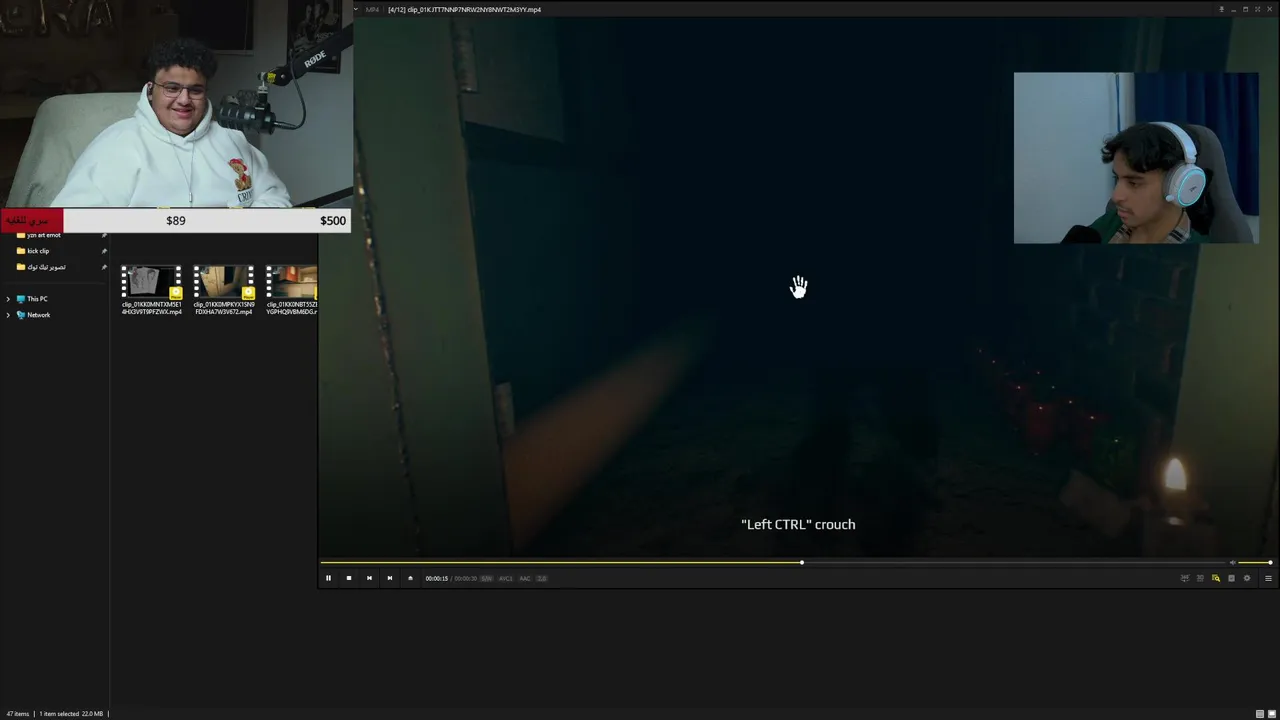Click the player title clip_01KJTT7NNP7NRW2NY8NWT2M3YY.mp4
The width and height of the screenshot is (1280, 720).
pos(474,9)
